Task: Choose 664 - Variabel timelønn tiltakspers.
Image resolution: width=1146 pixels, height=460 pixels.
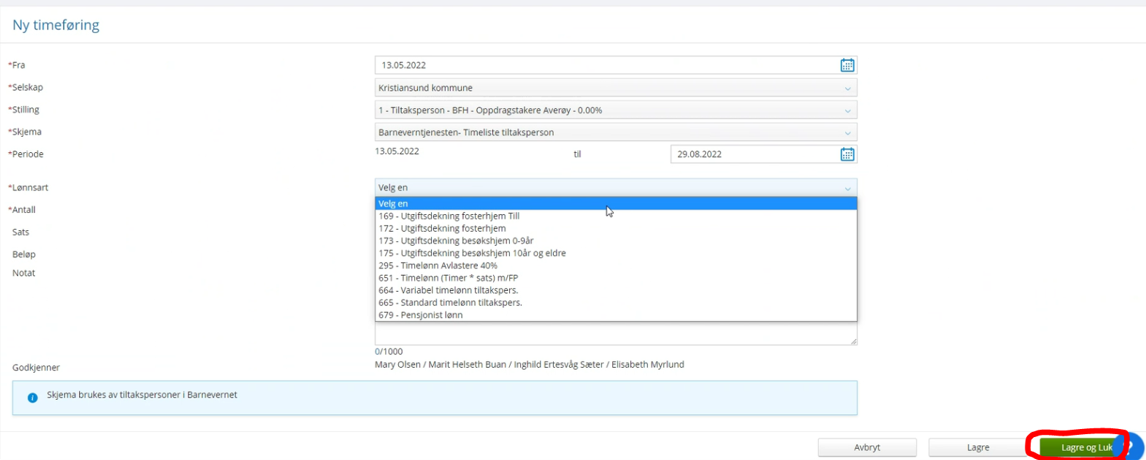Action: pyautogui.click(x=615, y=290)
